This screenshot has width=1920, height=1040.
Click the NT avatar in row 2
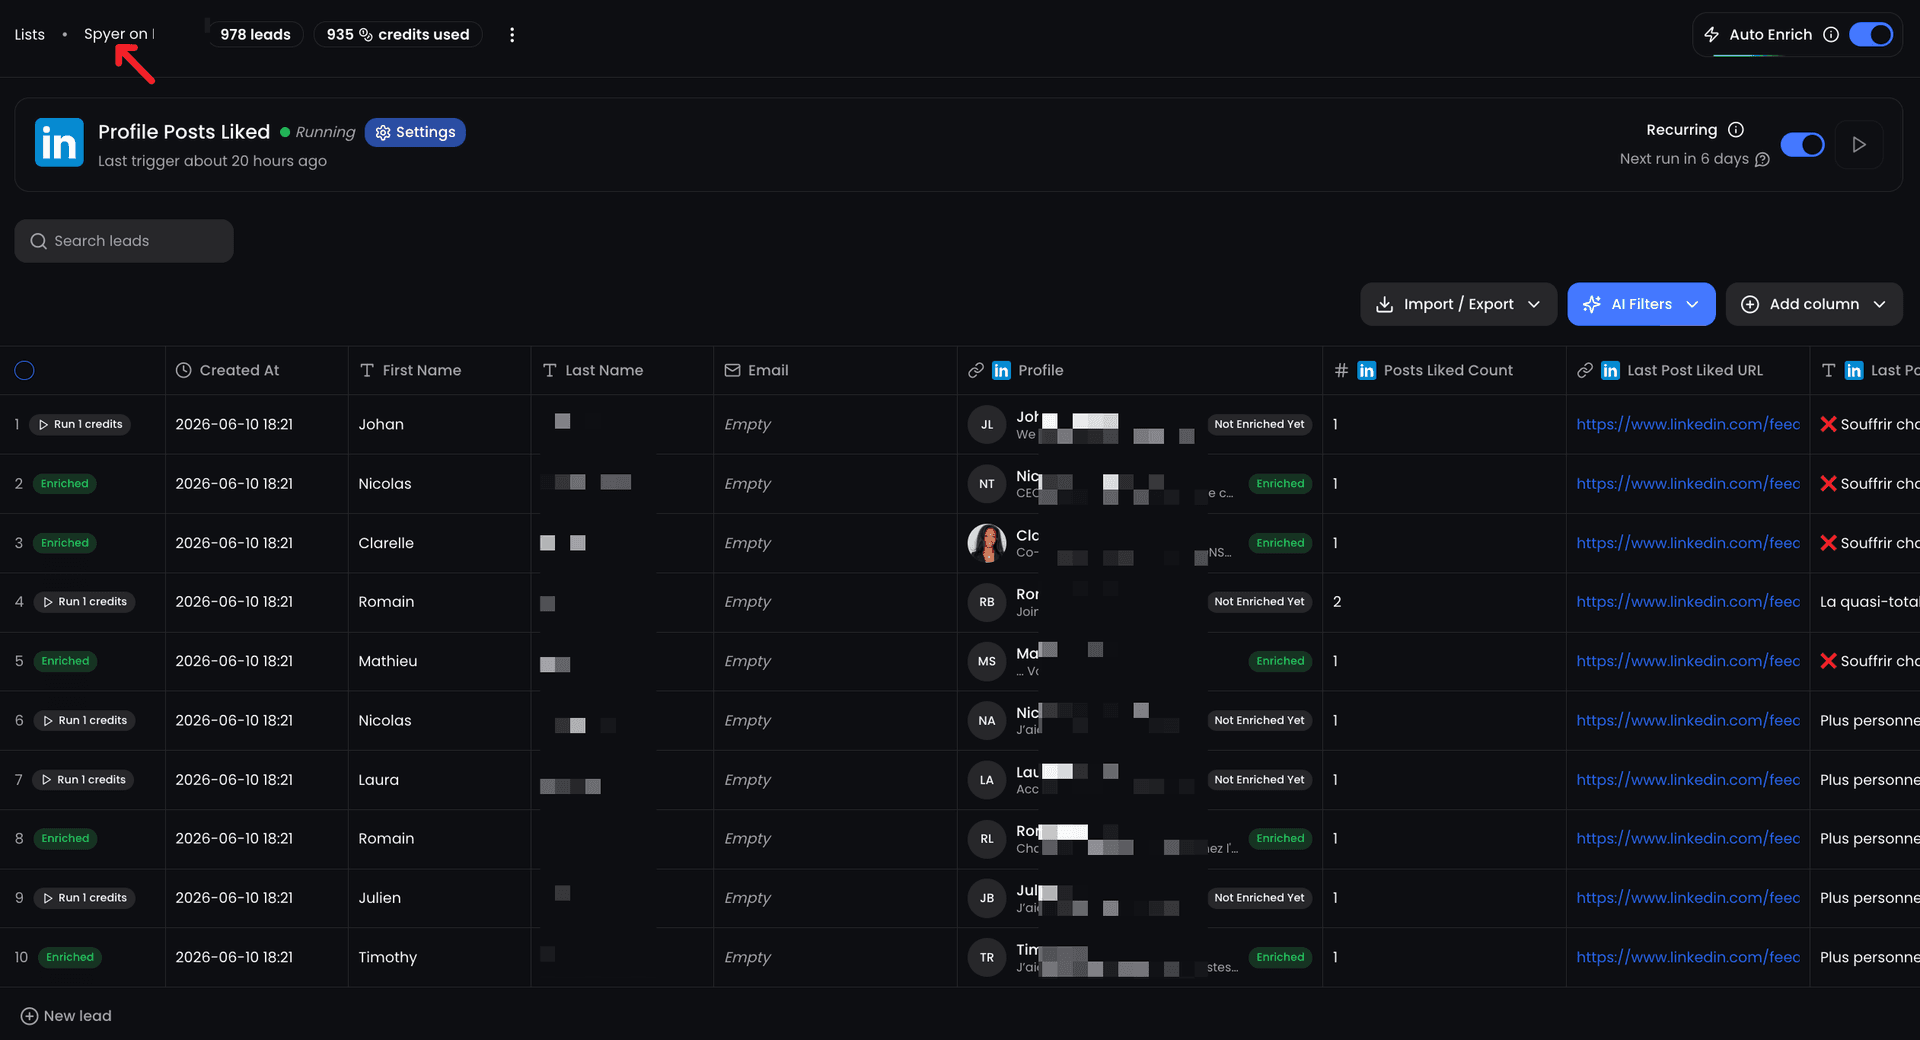point(987,484)
